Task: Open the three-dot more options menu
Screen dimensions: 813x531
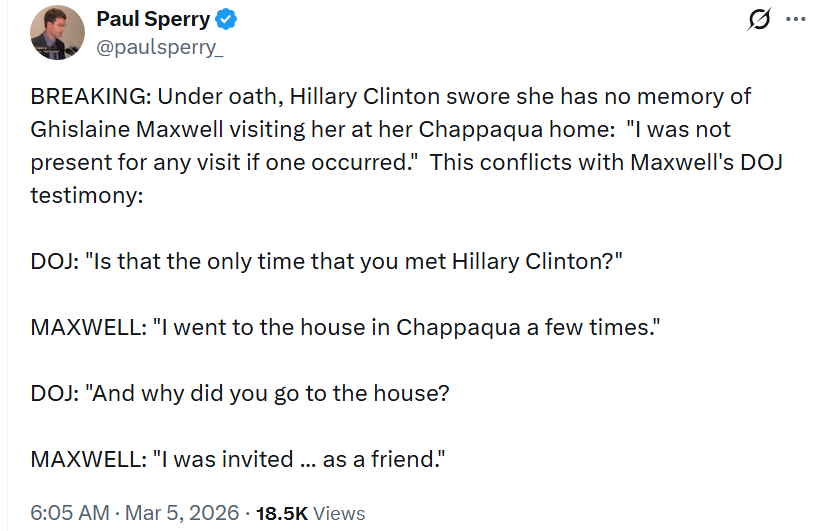Action: pos(795,20)
